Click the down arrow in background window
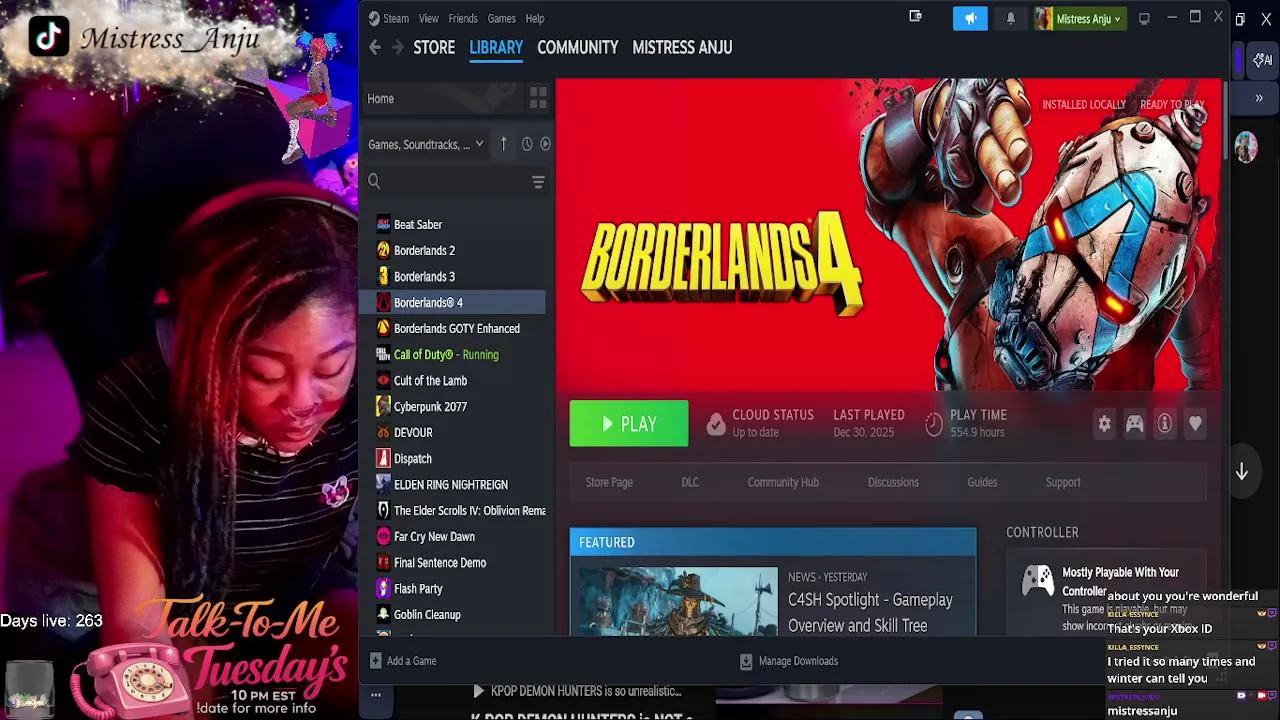 pos(1241,471)
